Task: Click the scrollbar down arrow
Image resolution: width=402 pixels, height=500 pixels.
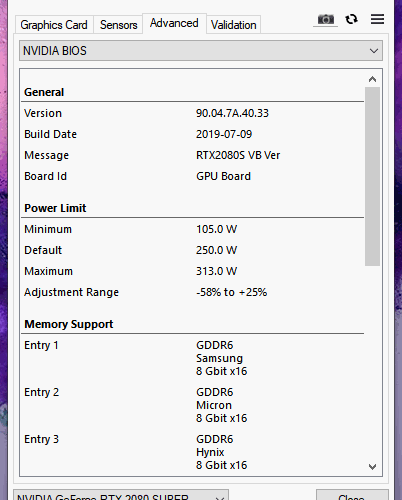Action: [372, 466]
